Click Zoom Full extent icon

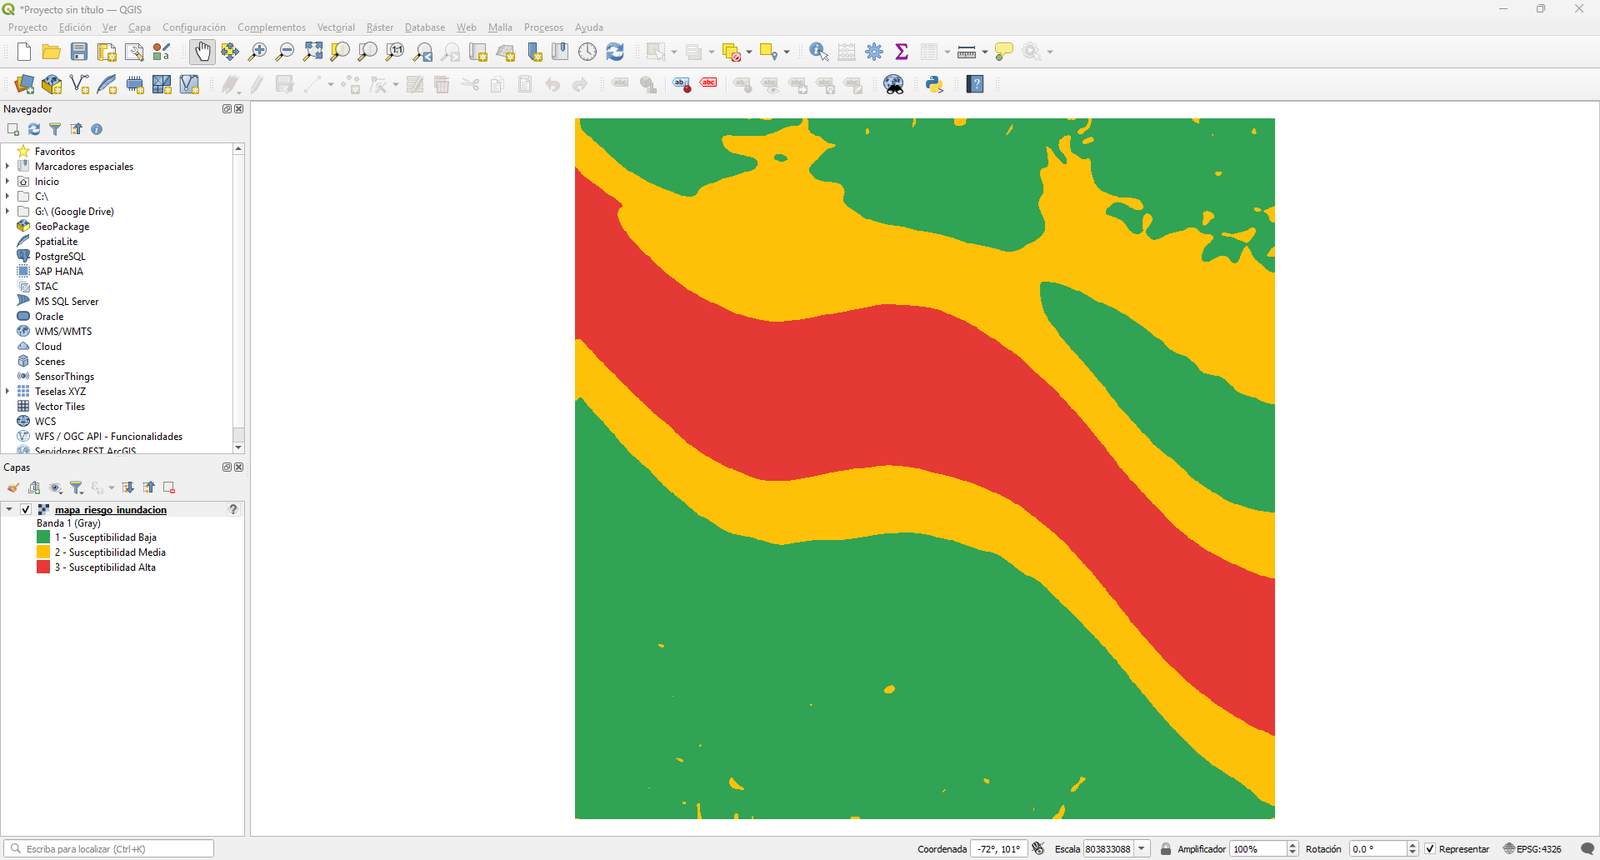(313, 52)
